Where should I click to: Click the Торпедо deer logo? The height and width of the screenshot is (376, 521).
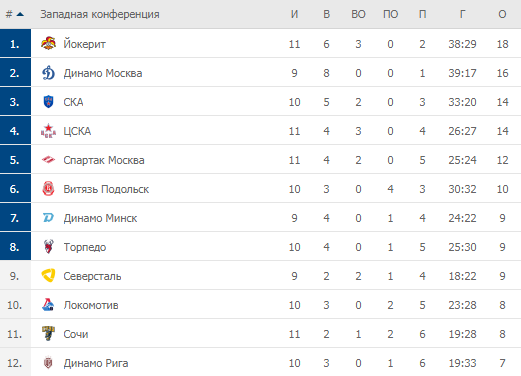48,247
